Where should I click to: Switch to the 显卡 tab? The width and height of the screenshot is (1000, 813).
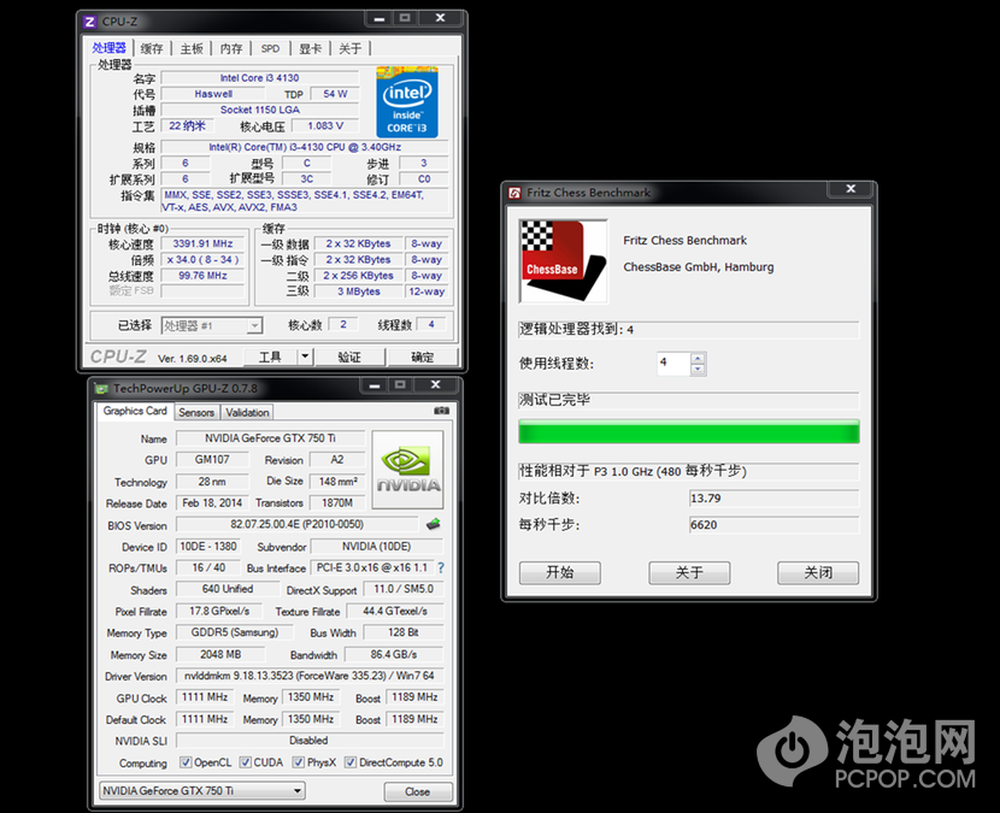coord(310,48)
